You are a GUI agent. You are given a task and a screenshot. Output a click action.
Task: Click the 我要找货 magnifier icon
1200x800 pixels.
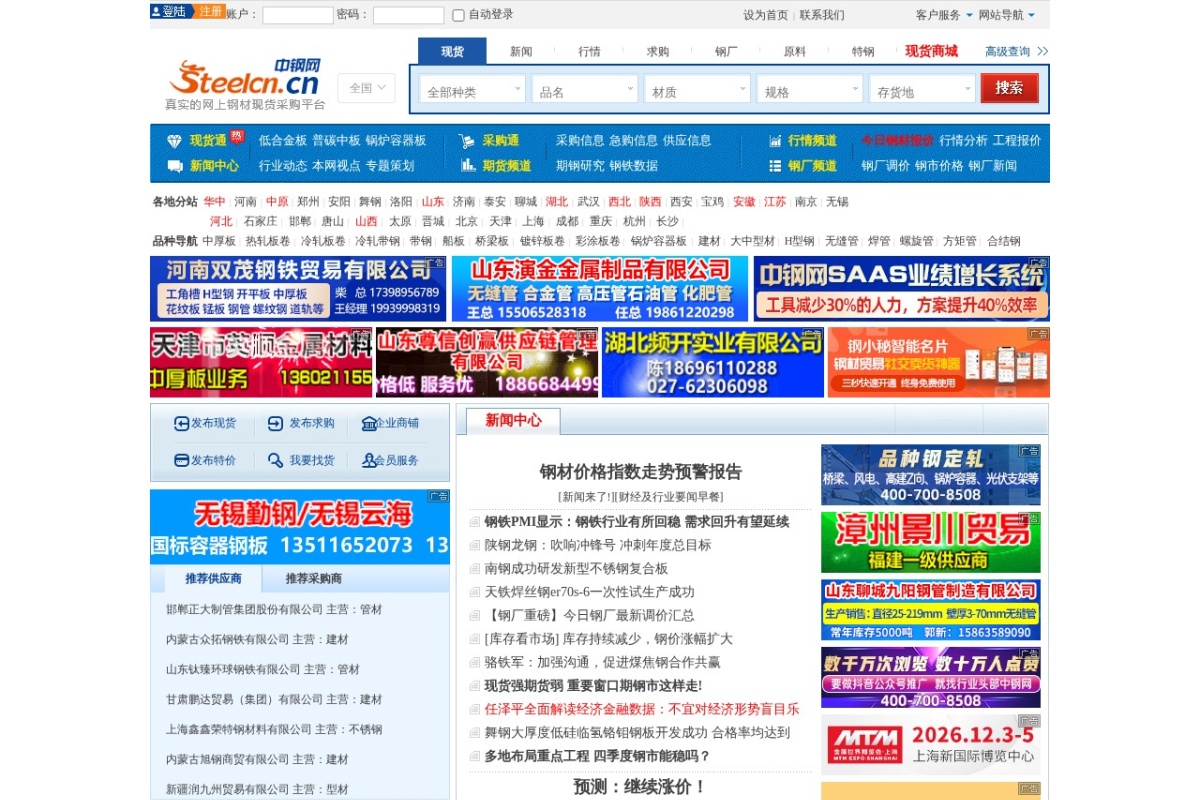(276, 461)
